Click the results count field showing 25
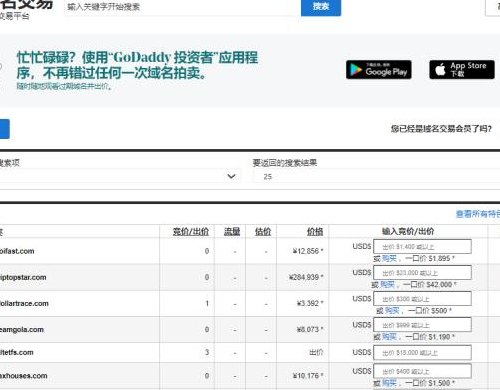 (x=376, y=176)
